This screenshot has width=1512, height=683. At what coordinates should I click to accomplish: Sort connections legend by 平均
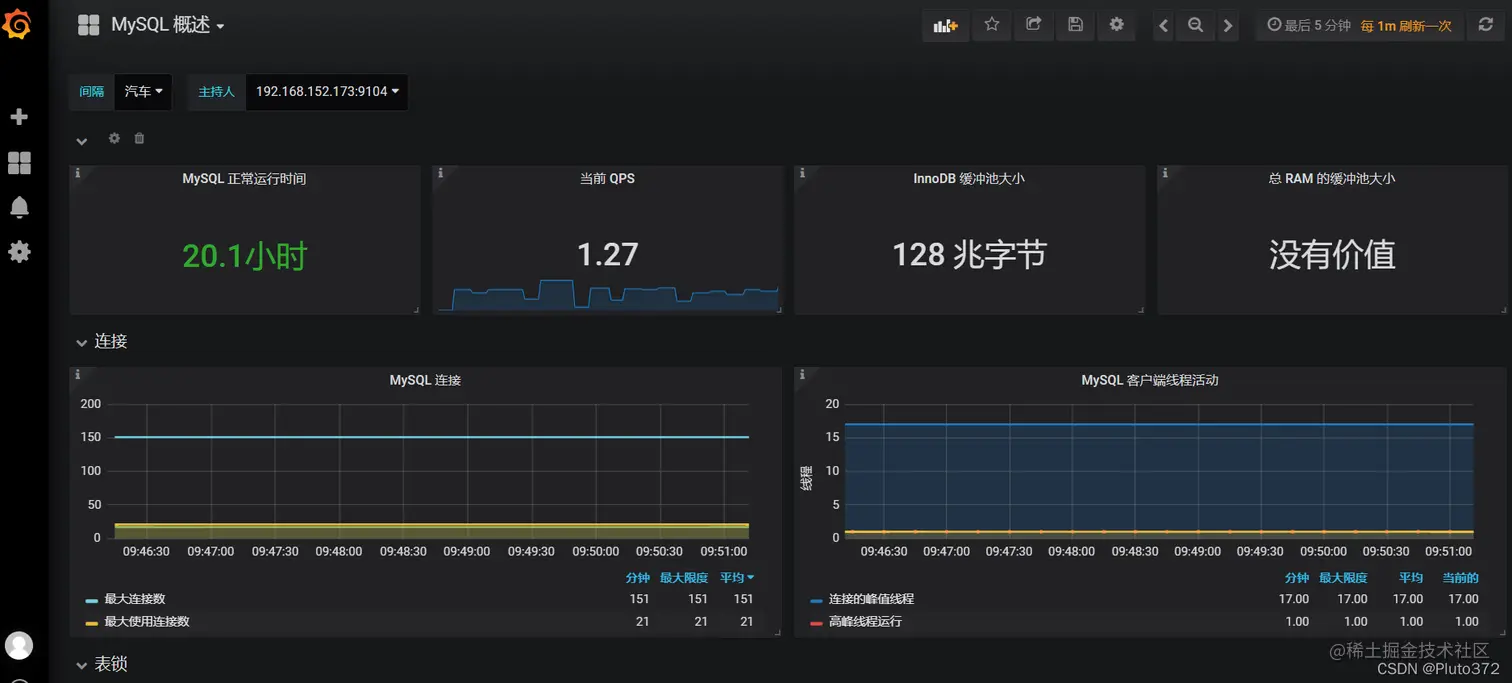(x=737, y=578)
